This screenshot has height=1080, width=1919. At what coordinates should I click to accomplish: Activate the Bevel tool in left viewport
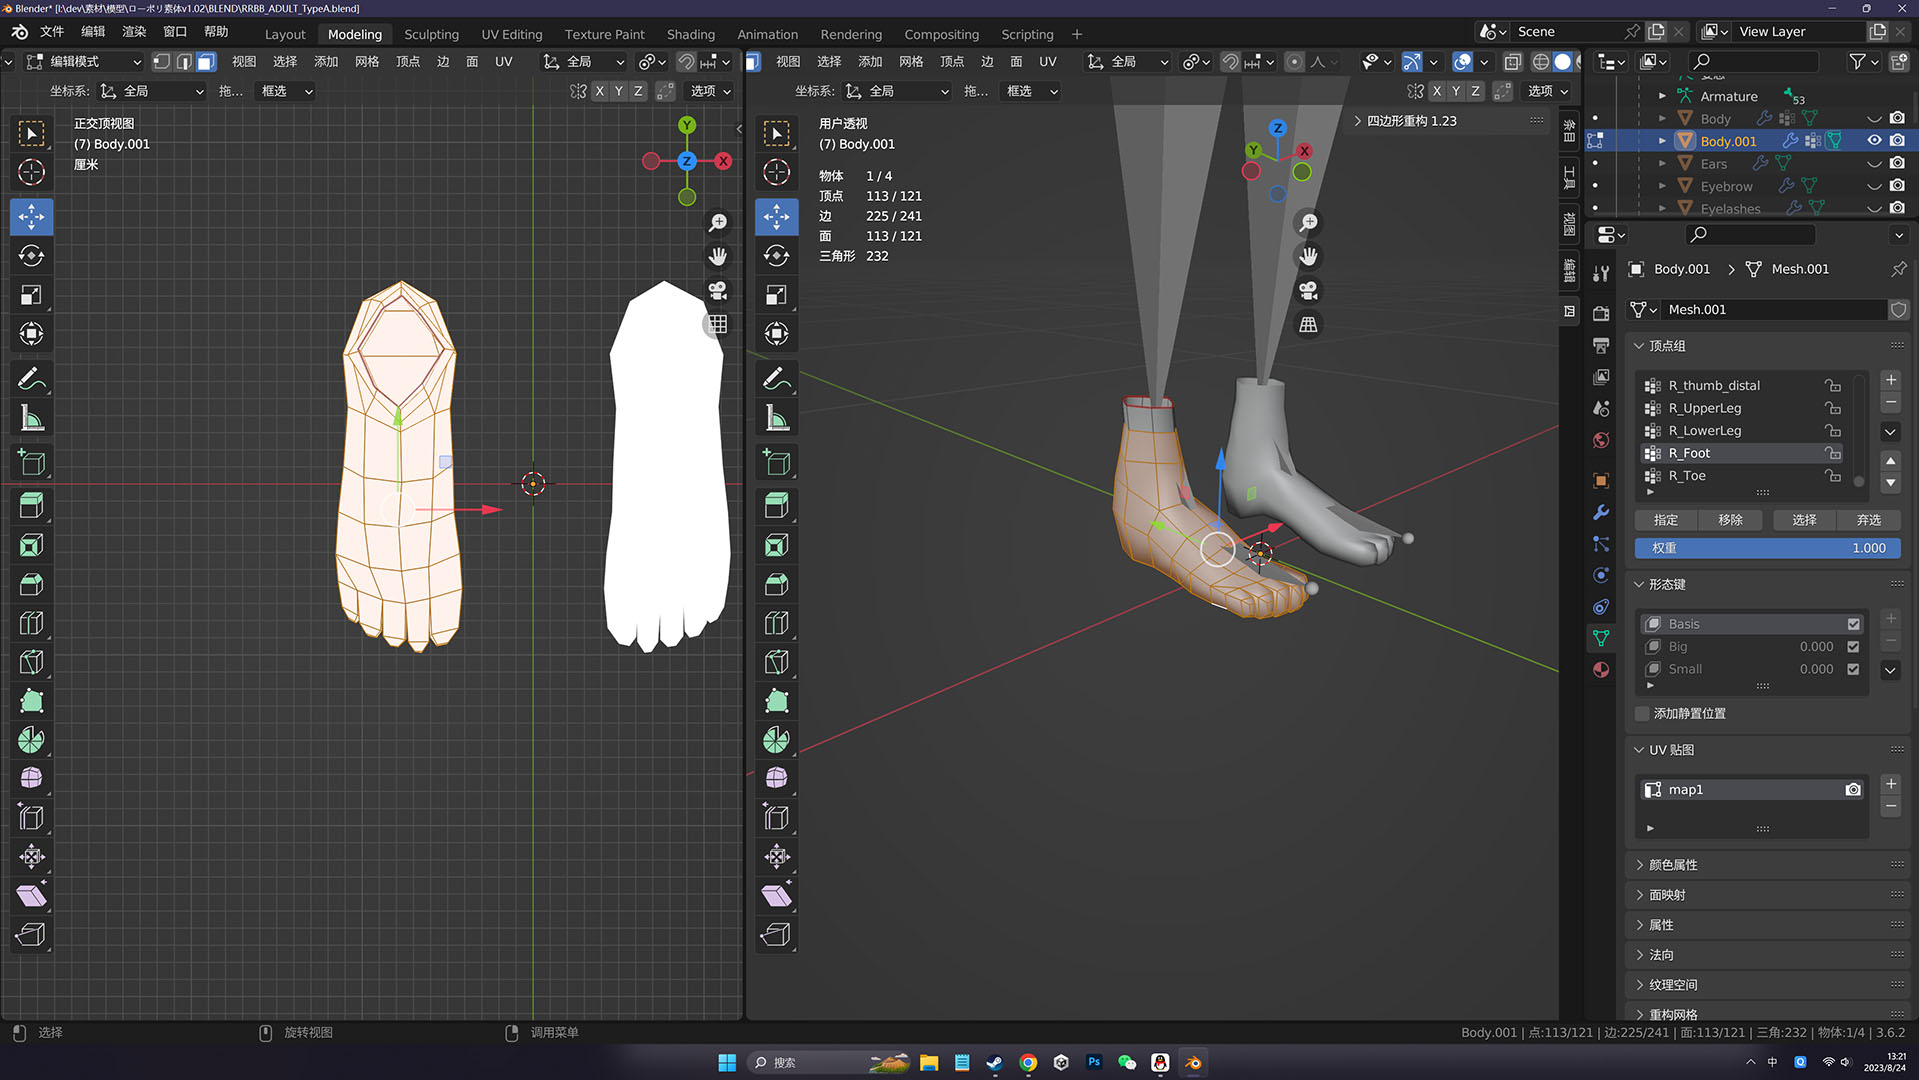(31, 584)
